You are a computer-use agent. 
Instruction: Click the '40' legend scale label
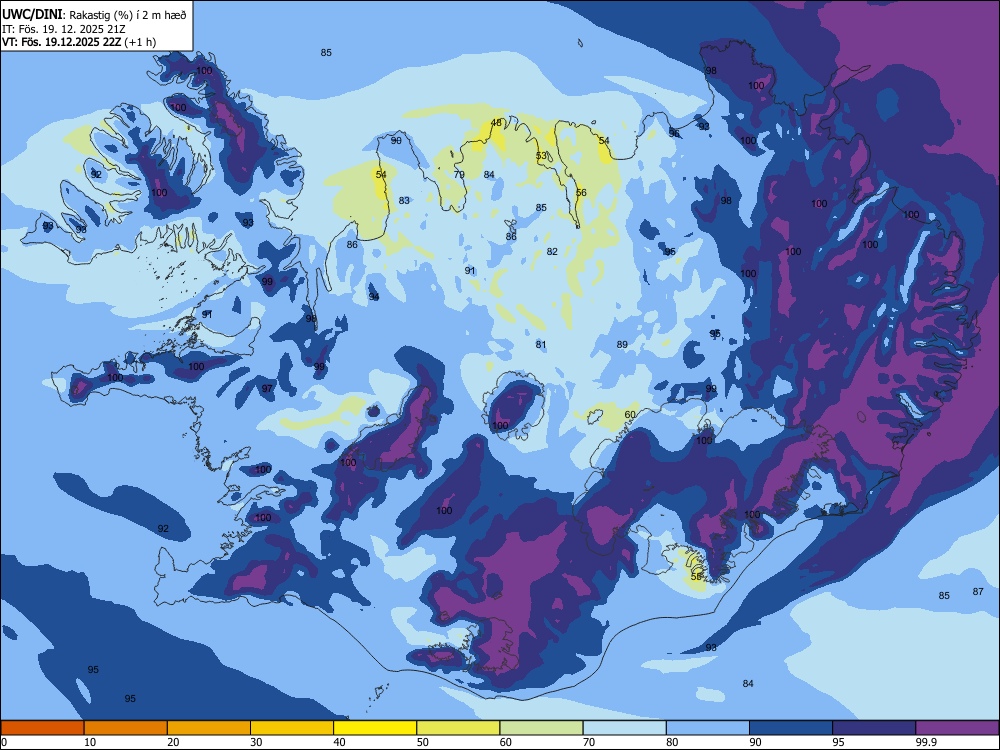click(340, 742)
